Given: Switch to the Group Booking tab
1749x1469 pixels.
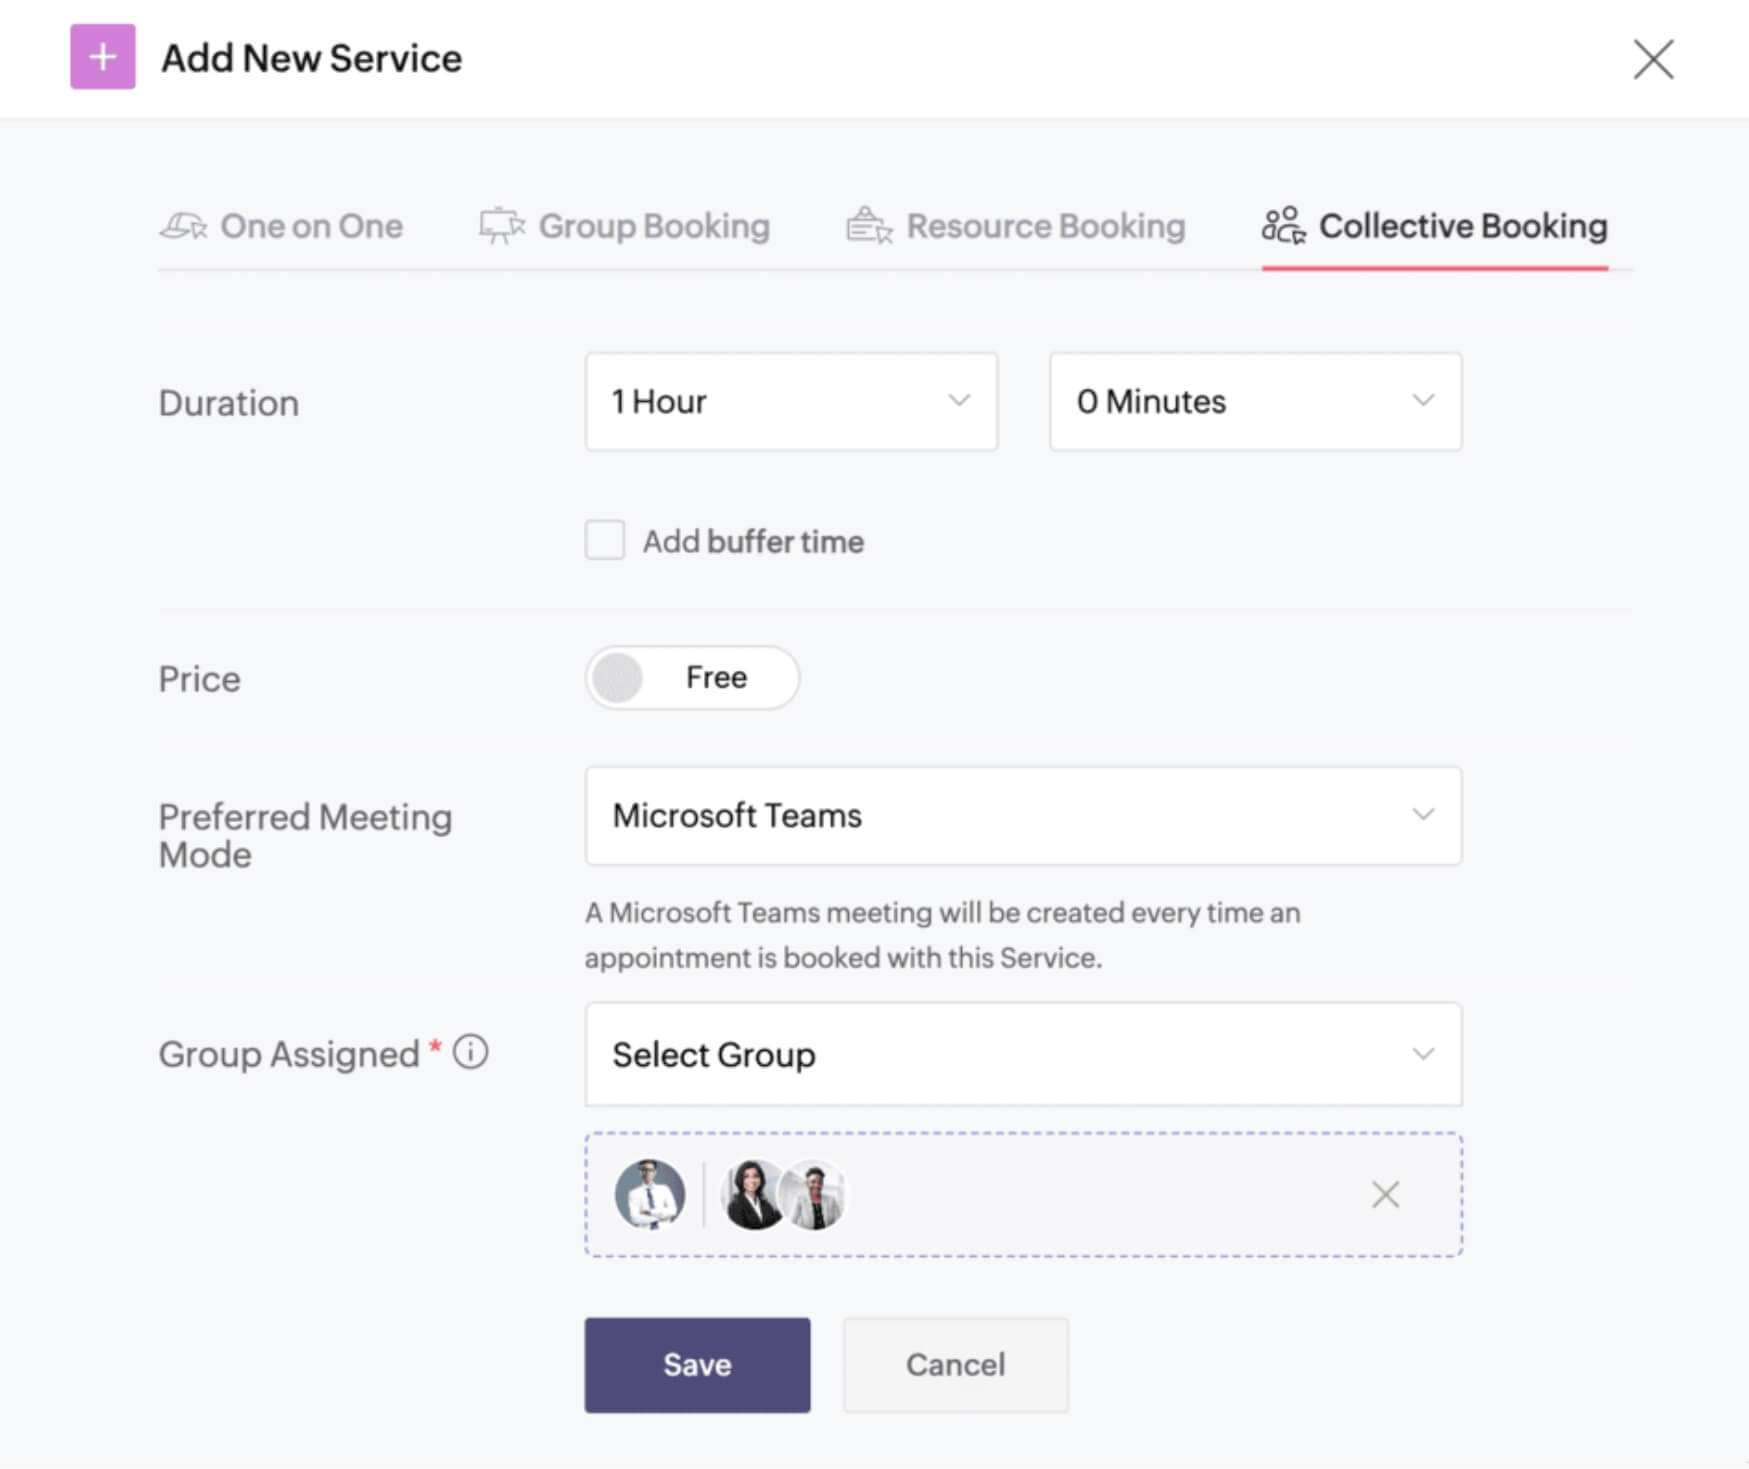Looking at the screenshot, I should pos(654,226).
